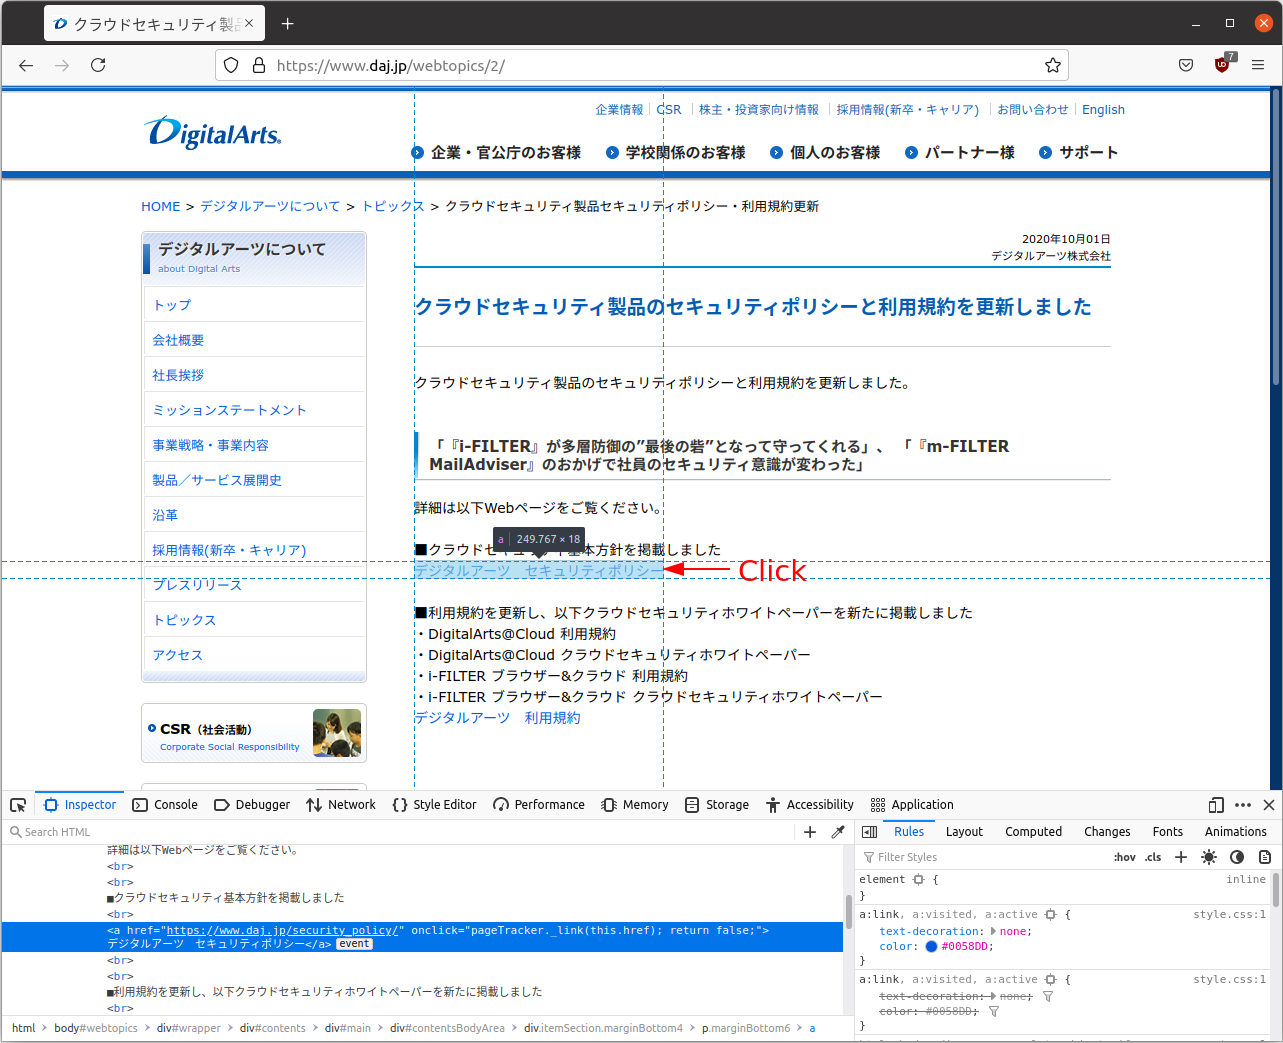Open the Firefox hamburger menu
The image size is (1283, 1043).
[x=1258, y=64]
